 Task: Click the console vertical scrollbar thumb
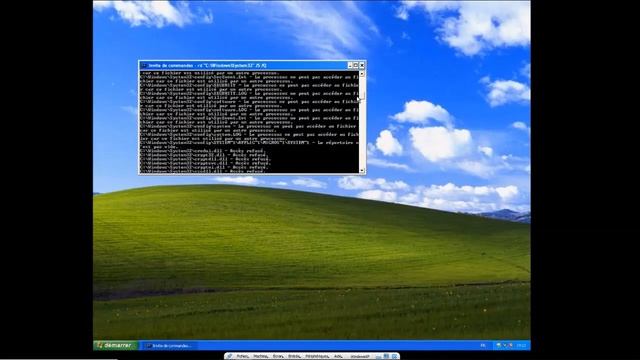362,96
